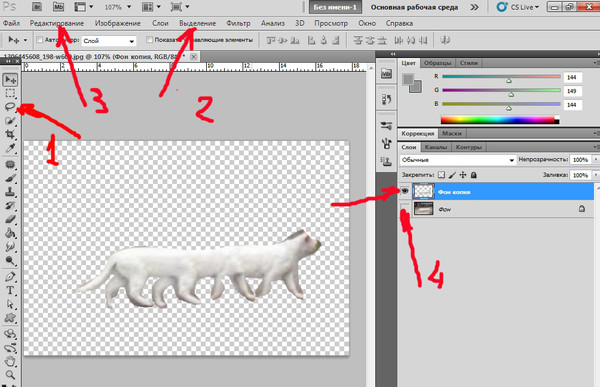Click Основная рабочая среда workspace button

point(414,7)
